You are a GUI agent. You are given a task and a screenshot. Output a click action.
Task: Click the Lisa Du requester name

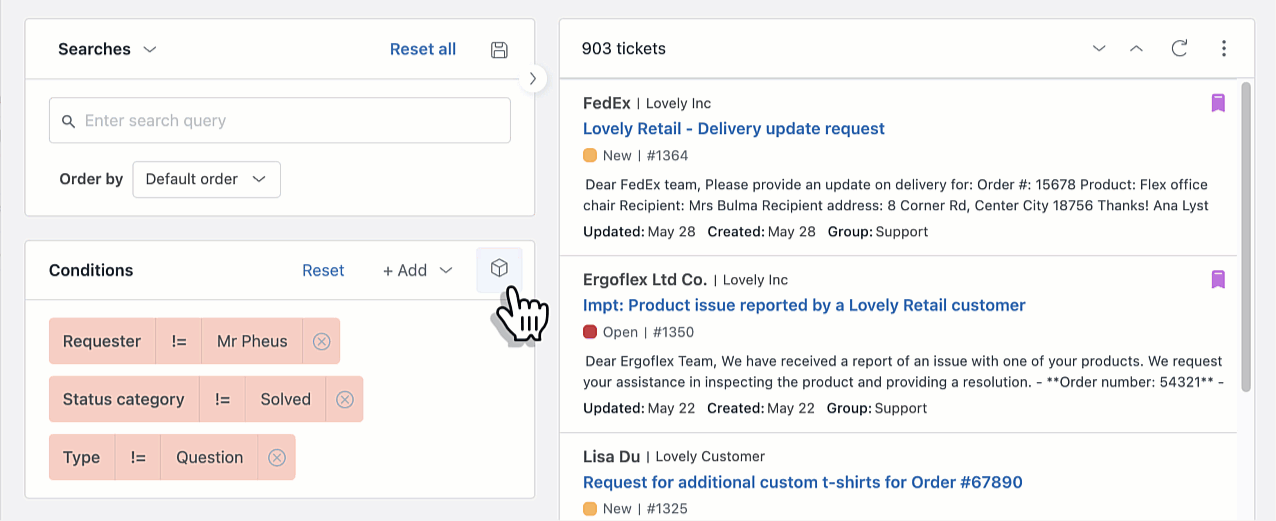[x=611, y=456]
